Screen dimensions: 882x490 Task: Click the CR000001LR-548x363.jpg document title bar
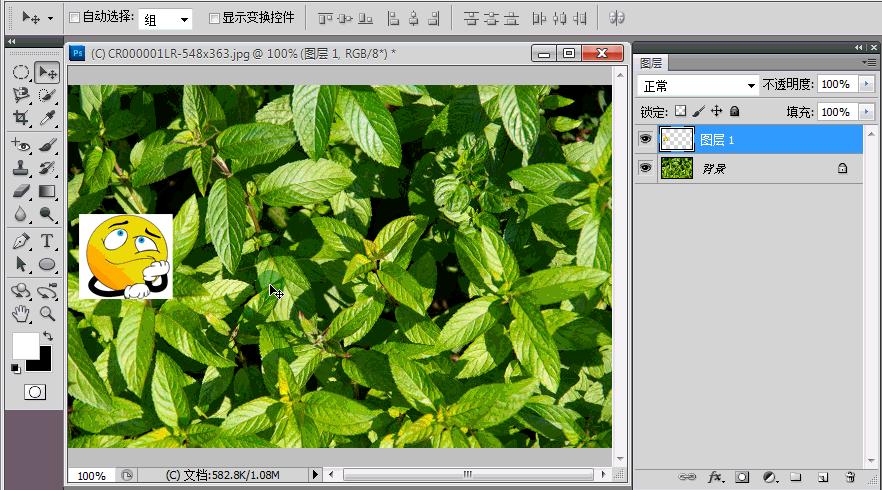click(300, 53)
